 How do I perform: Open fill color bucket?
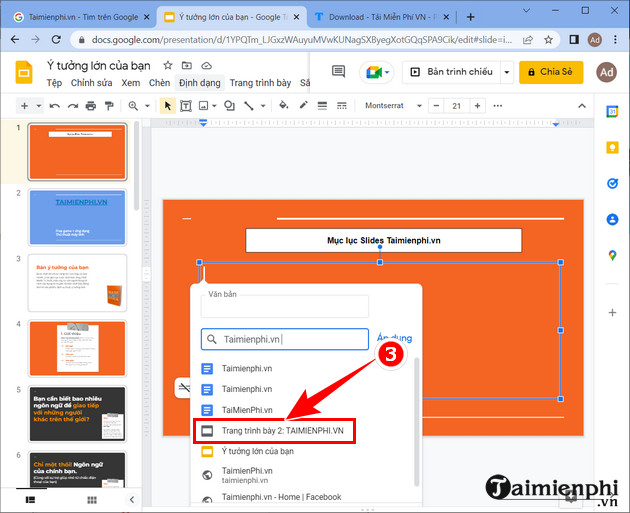(284, 105)
